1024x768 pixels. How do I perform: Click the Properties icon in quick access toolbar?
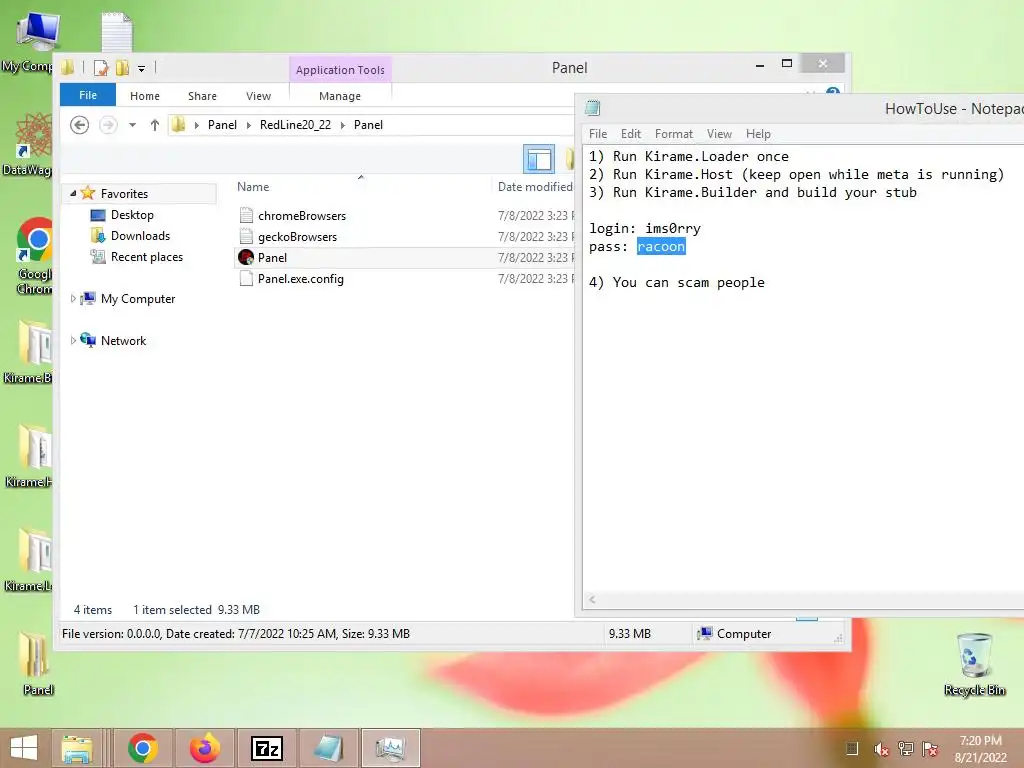click(100, 67)
